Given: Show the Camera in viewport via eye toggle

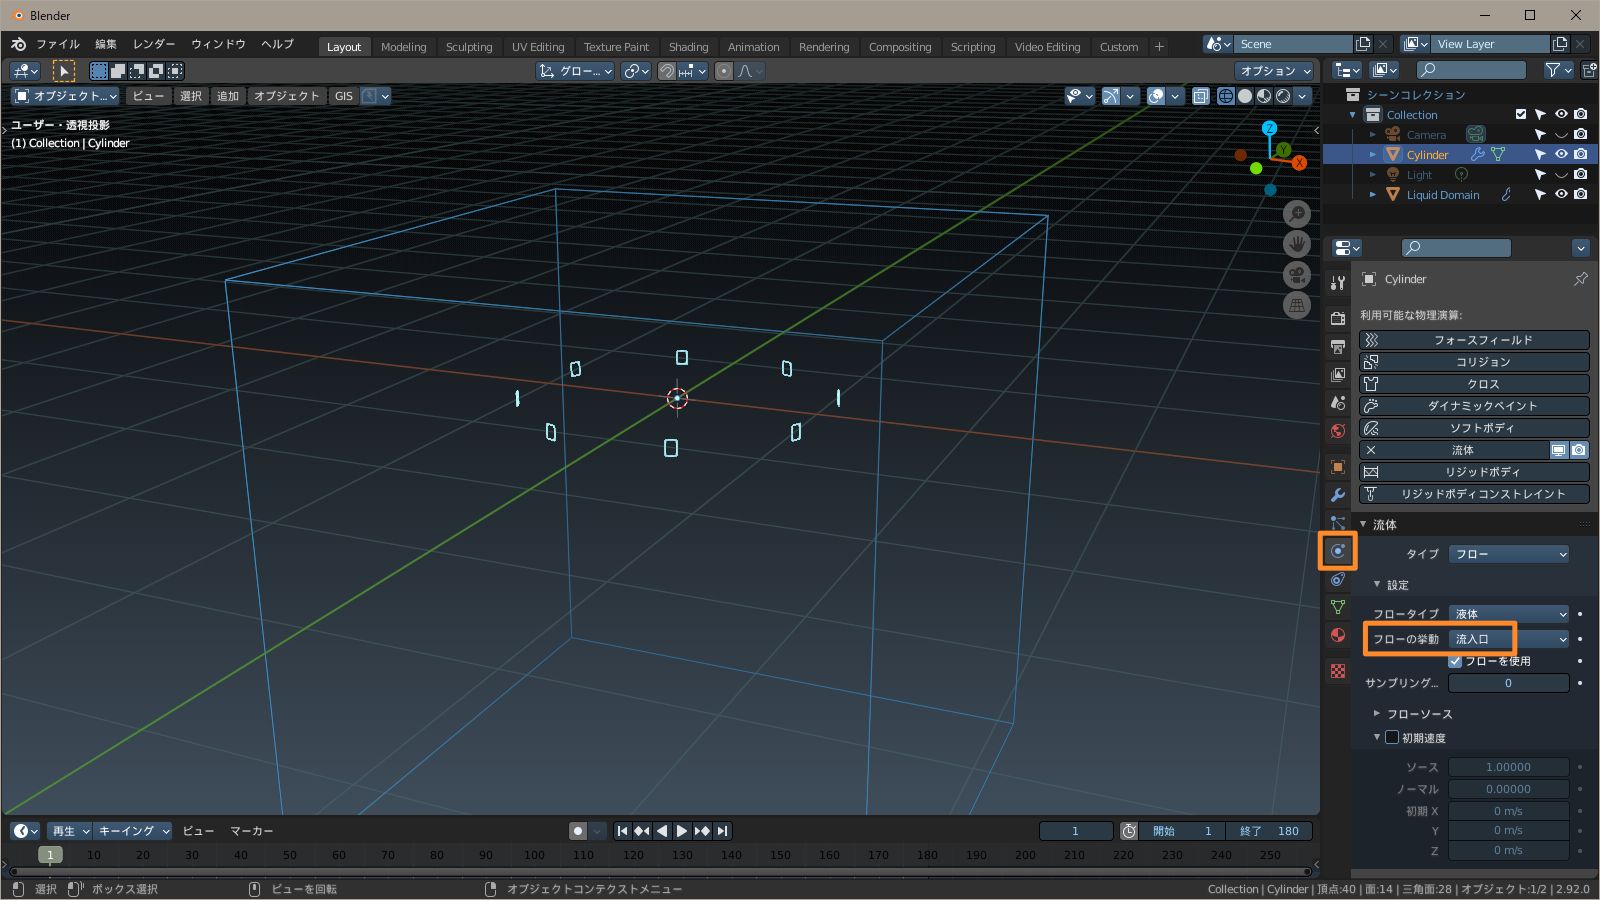Looking at the screenshot, I should pos(1561,134).
